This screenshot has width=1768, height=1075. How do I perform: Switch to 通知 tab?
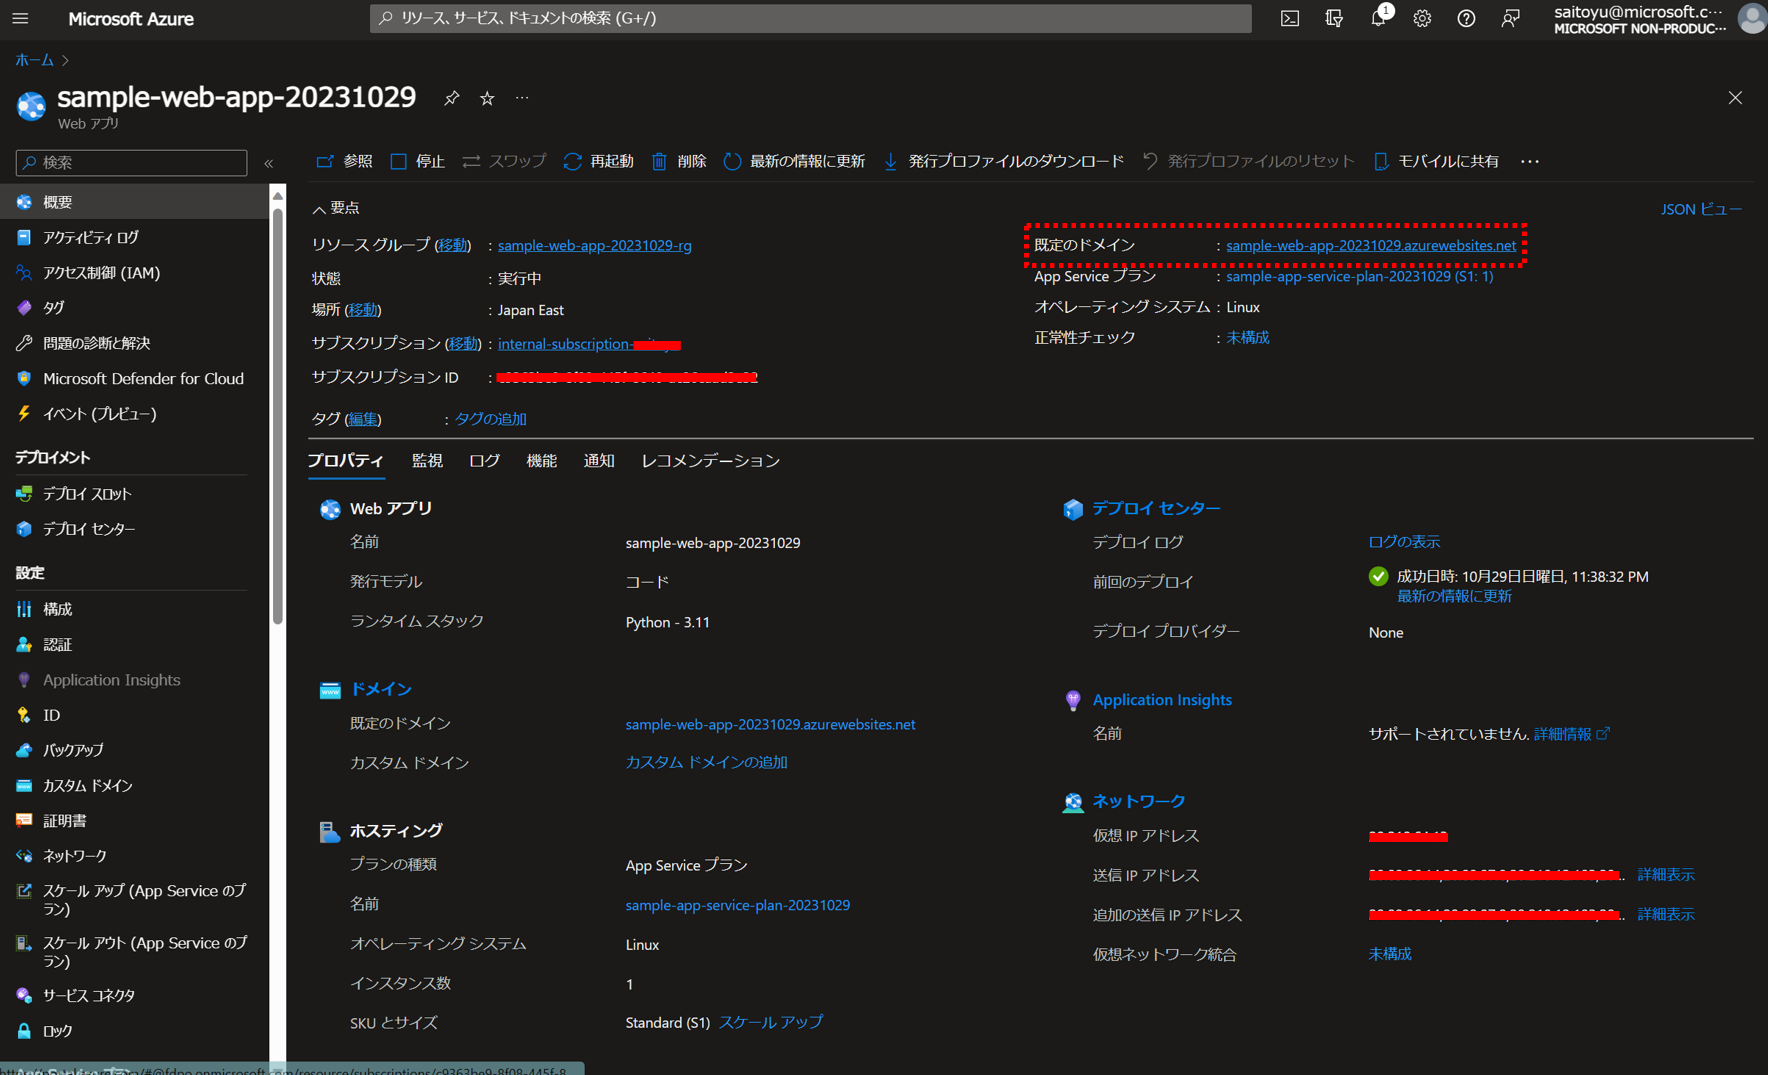coord(599,461)
